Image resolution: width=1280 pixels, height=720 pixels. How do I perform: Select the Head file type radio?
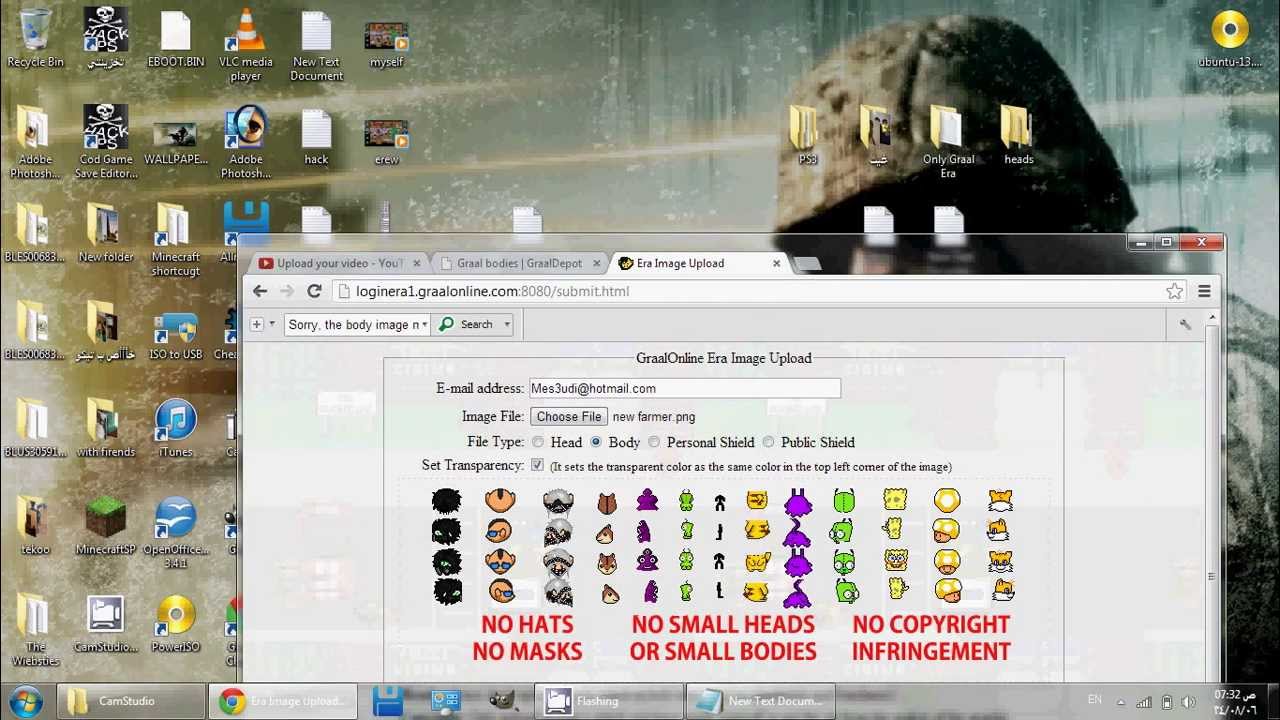538,442
